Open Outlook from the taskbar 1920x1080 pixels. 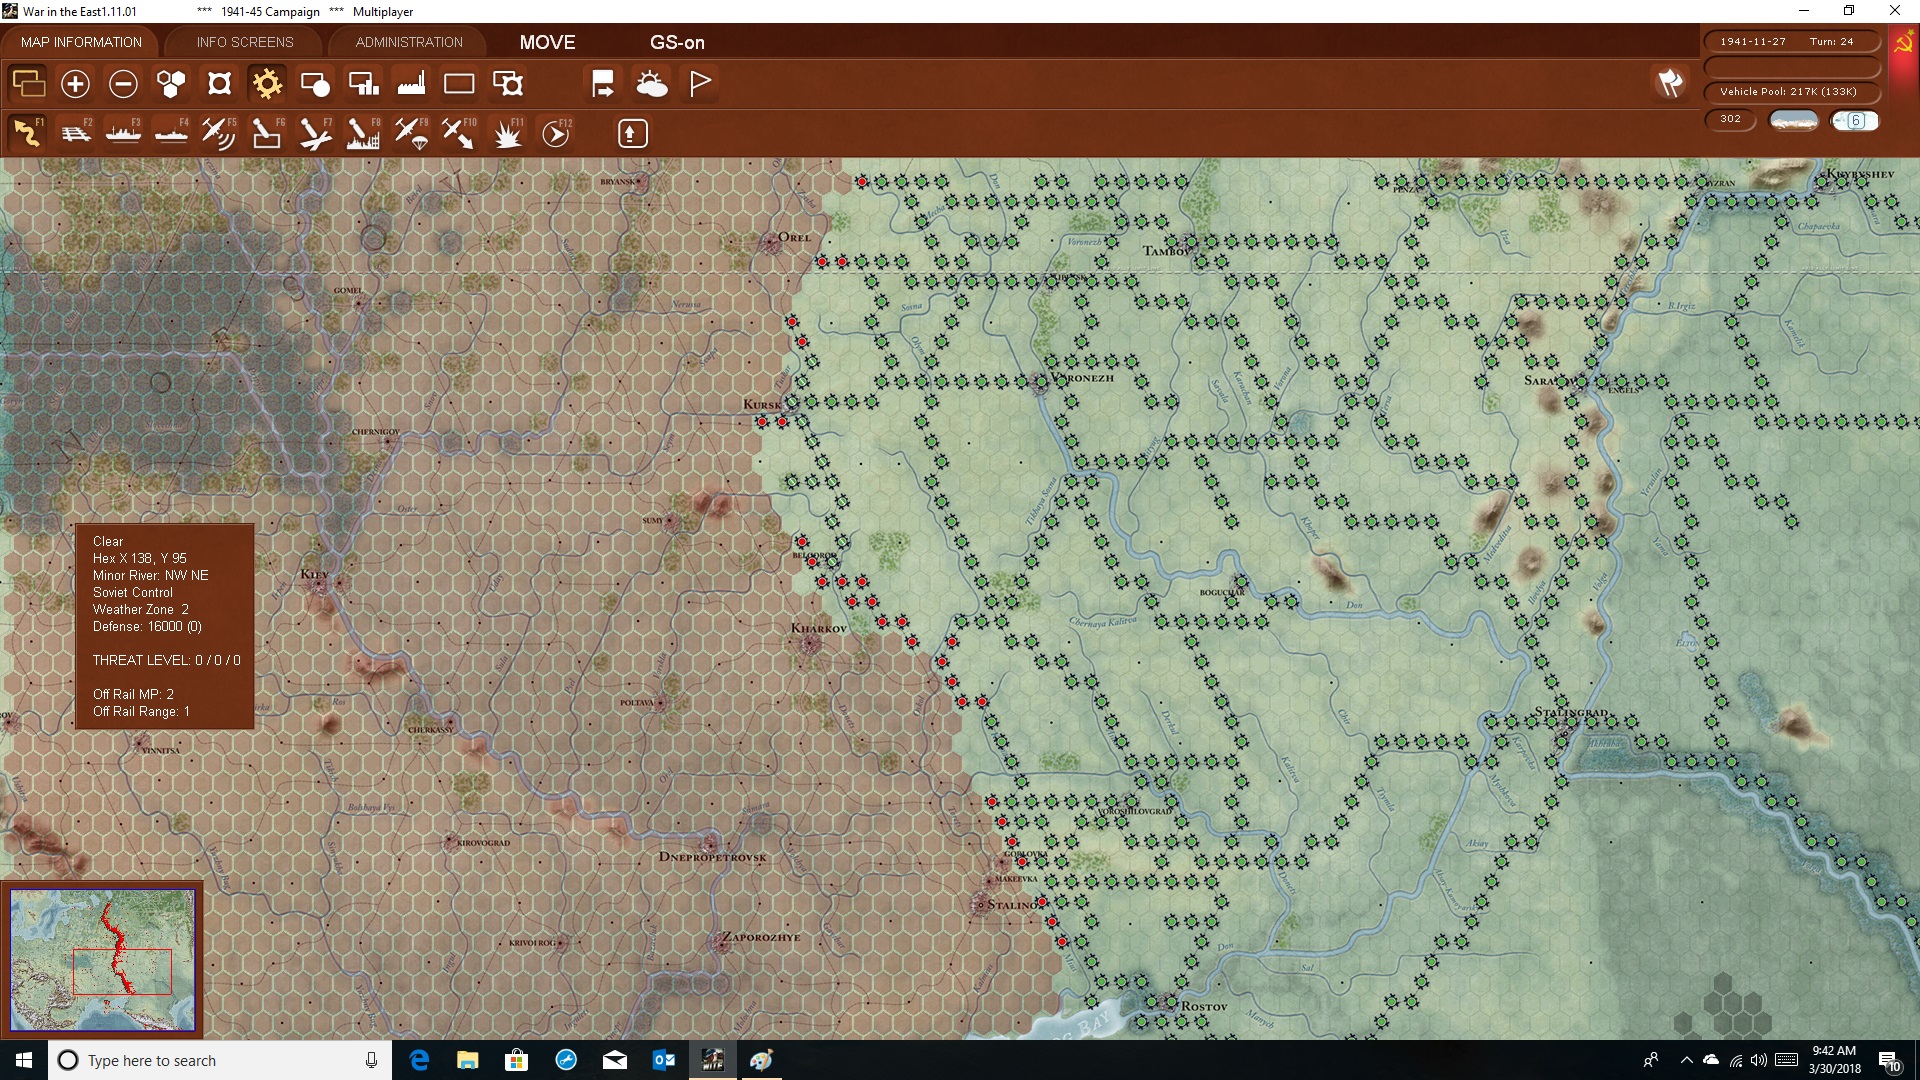(x=664, y=1060)
